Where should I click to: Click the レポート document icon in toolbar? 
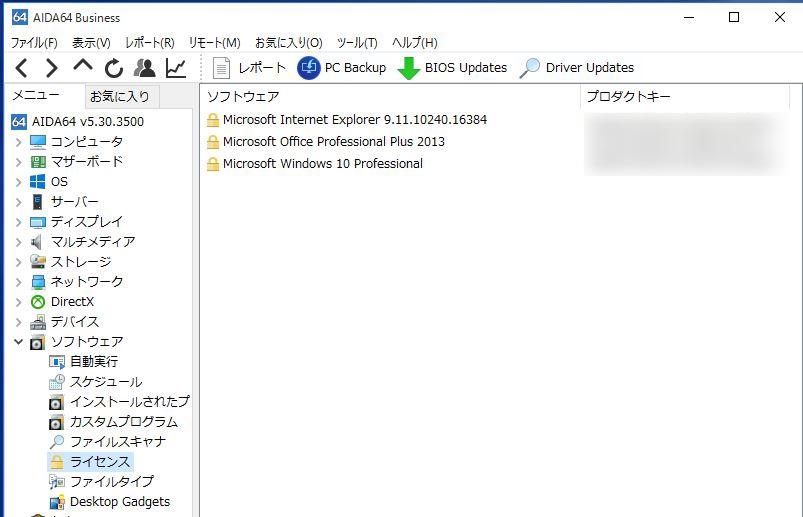(221, 68)
